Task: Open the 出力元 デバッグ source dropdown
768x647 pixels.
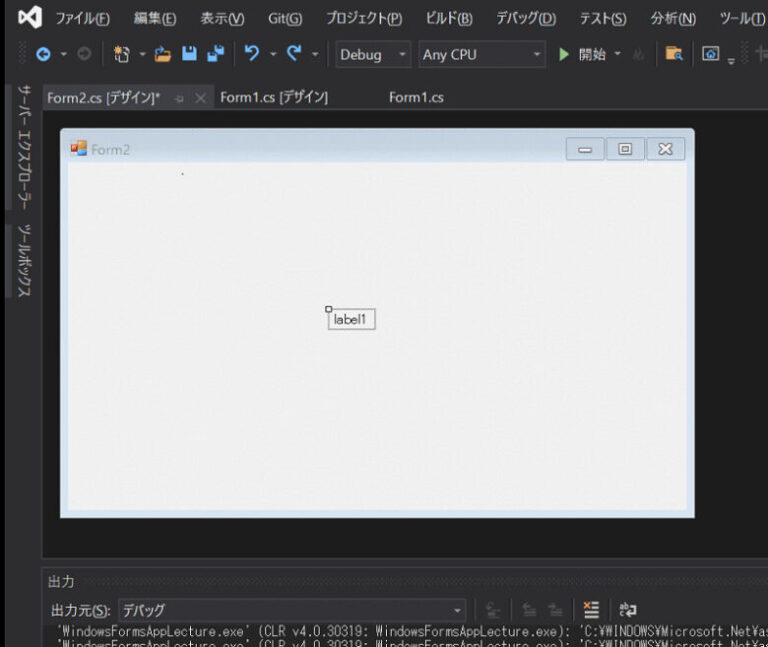Action: pyautogui.click(x=292, y=611)
